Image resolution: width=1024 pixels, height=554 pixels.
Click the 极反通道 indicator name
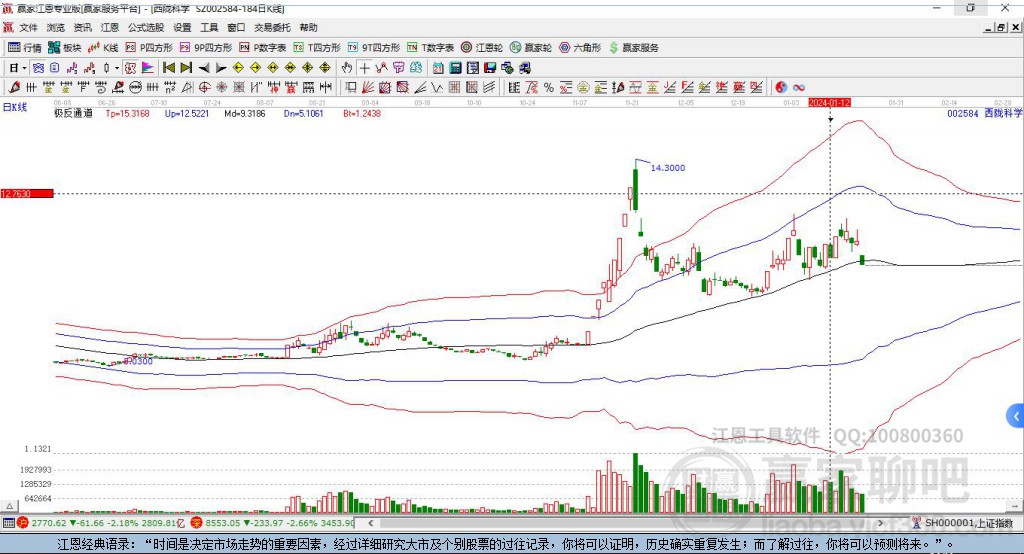[x=73, y=113]
